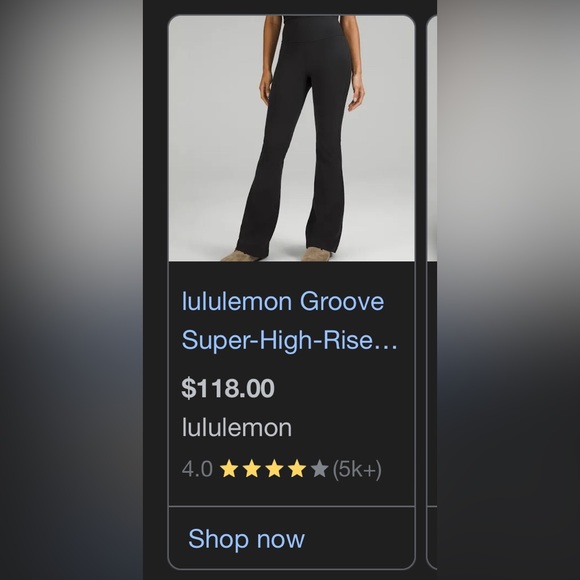Click the model's tan shoes in photo
This screenshot has width=580, height=580.
(278, 255)
